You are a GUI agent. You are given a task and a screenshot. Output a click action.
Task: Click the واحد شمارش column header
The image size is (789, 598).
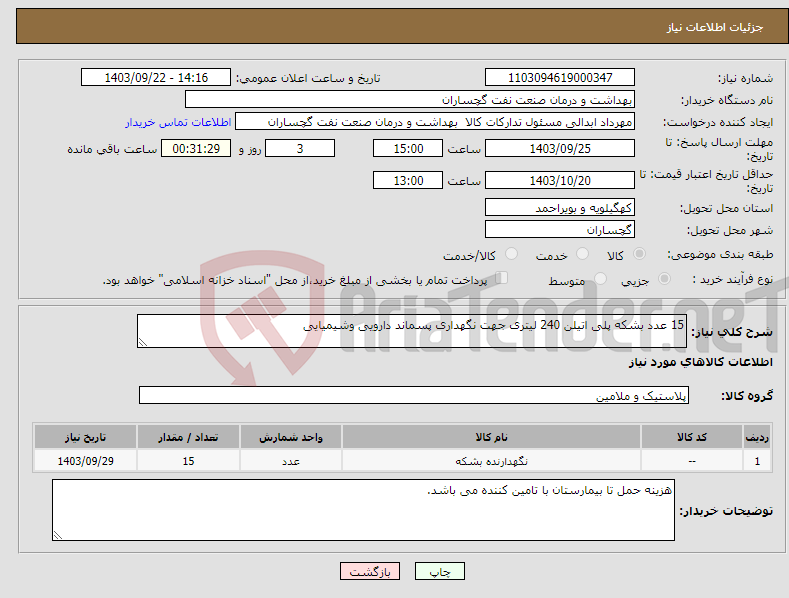click(291, 437)
